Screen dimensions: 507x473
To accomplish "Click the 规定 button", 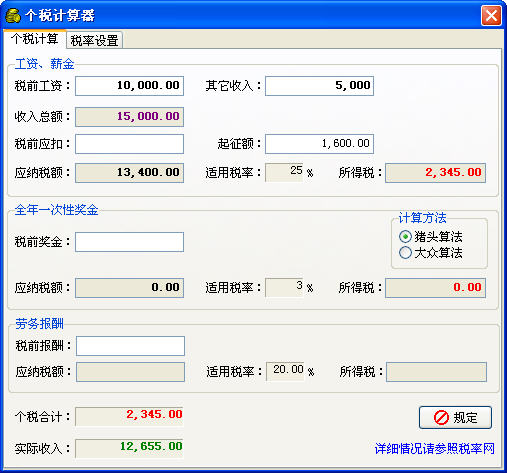I will (x=455, y=417).
